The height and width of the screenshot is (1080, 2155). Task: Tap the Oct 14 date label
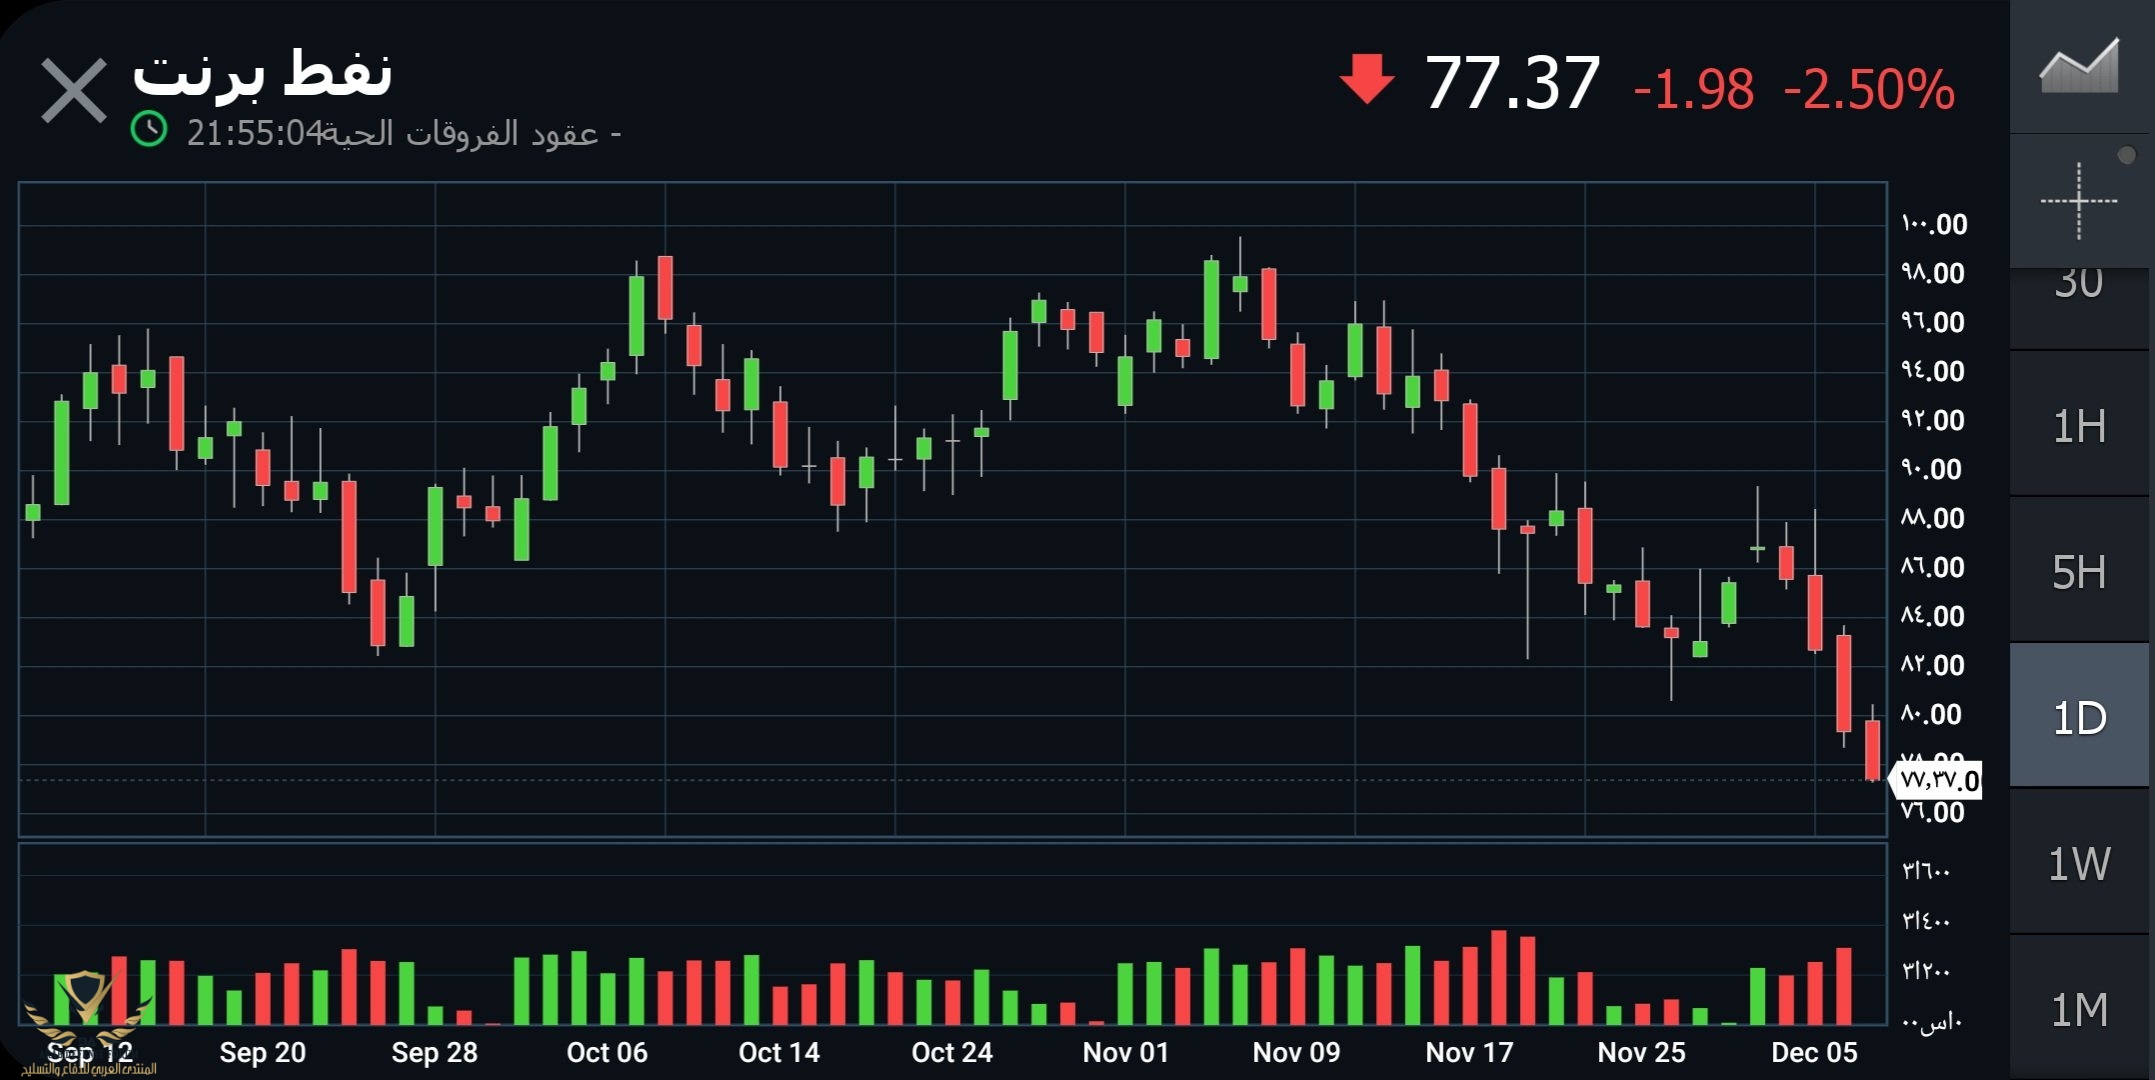coord(778,1052)
